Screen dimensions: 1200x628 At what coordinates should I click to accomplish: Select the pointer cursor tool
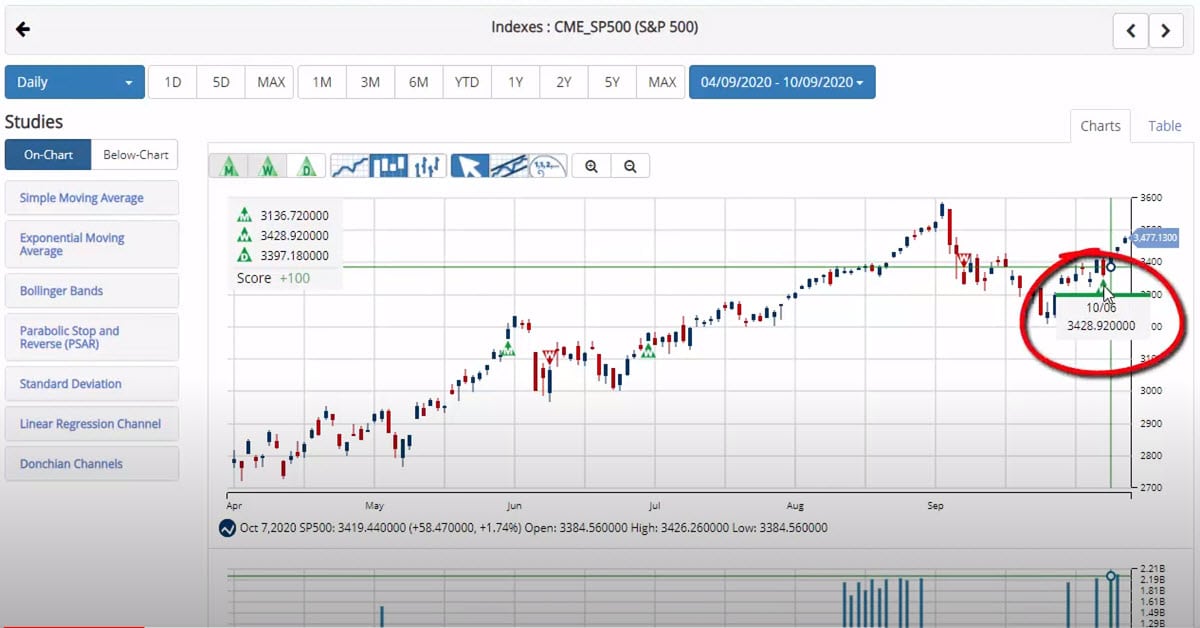[470, 167]
